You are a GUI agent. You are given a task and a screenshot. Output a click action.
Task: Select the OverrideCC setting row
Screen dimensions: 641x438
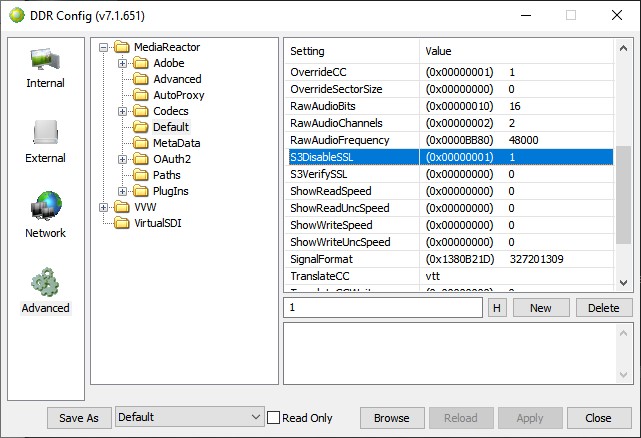click(449, 72)
